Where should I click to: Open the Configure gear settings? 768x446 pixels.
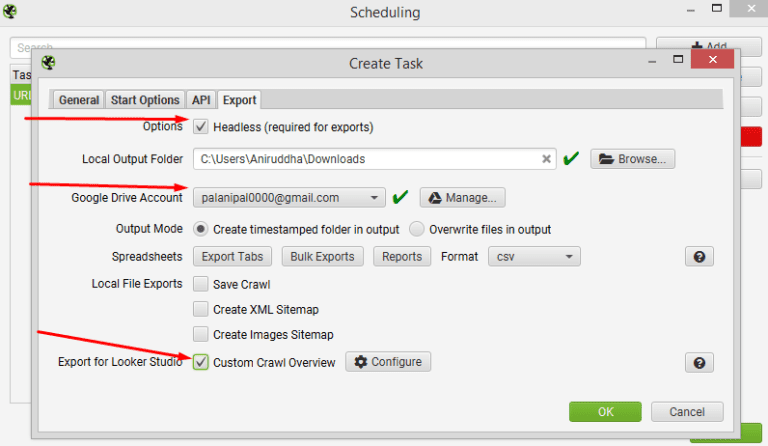coord(388,362)
